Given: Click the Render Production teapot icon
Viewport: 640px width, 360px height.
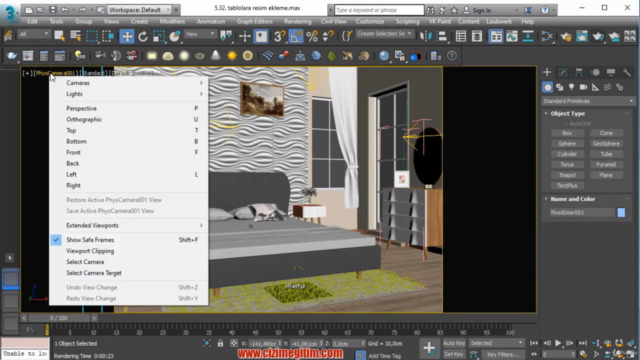Looking at the screenshot, I should [598, 36].
